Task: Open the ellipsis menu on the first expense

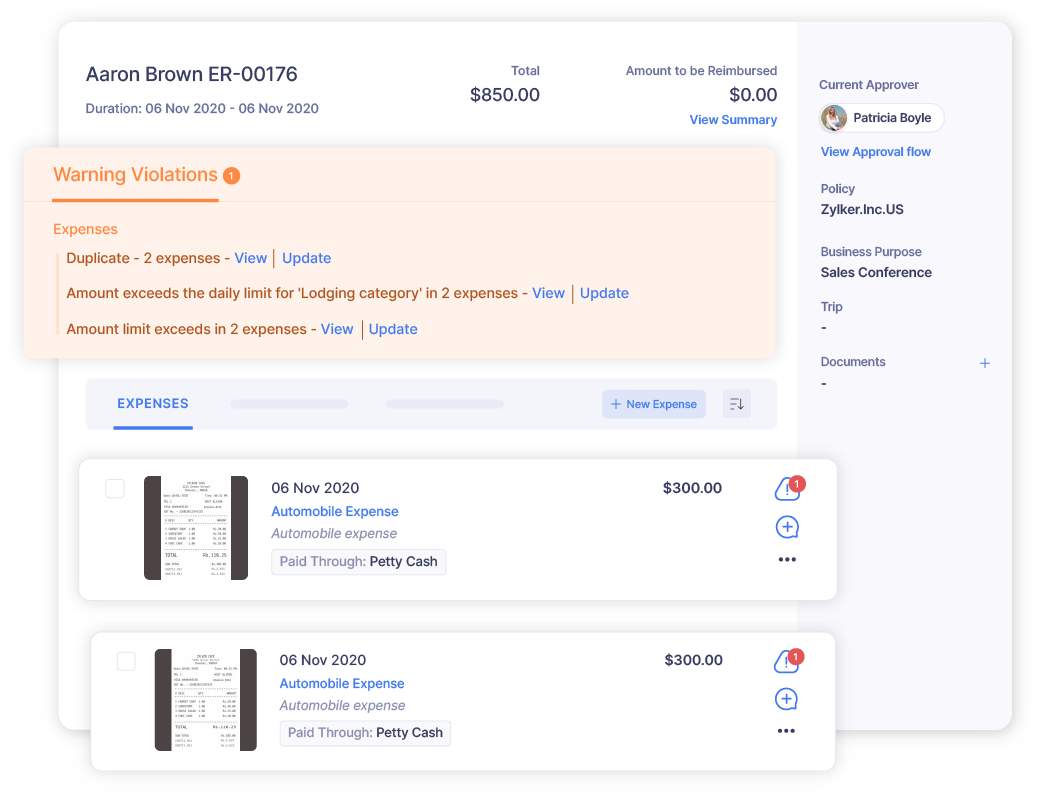Action: click(x=787, y=559)
